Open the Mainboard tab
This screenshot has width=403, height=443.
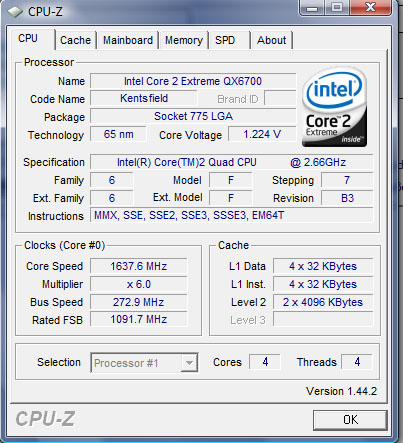(x=128, y=40)
